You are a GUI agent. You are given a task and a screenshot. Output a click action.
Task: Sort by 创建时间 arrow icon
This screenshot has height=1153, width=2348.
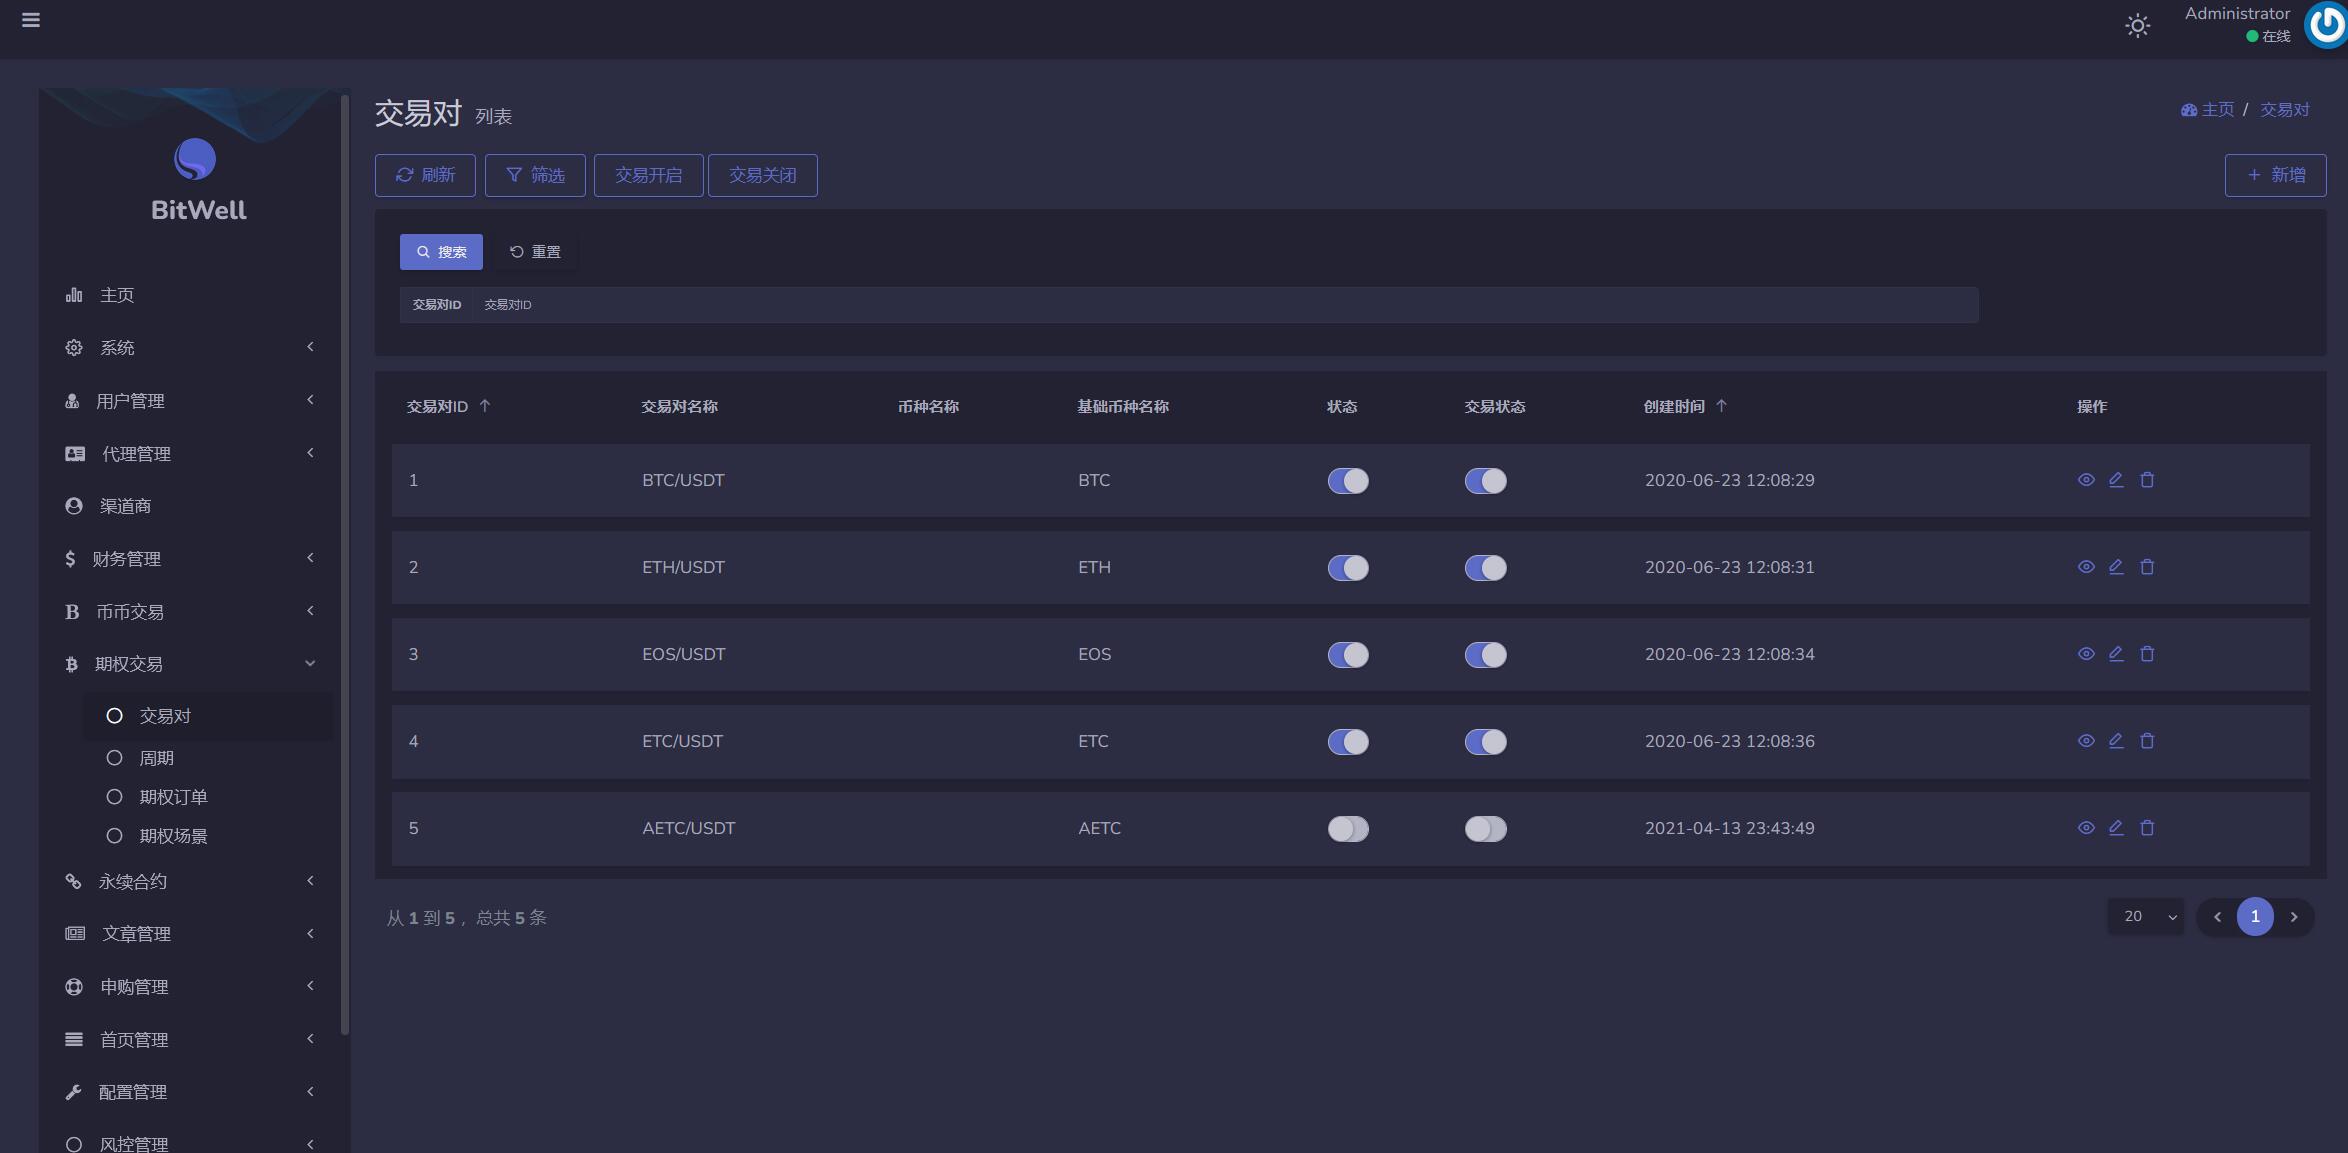pos(1721,406)
